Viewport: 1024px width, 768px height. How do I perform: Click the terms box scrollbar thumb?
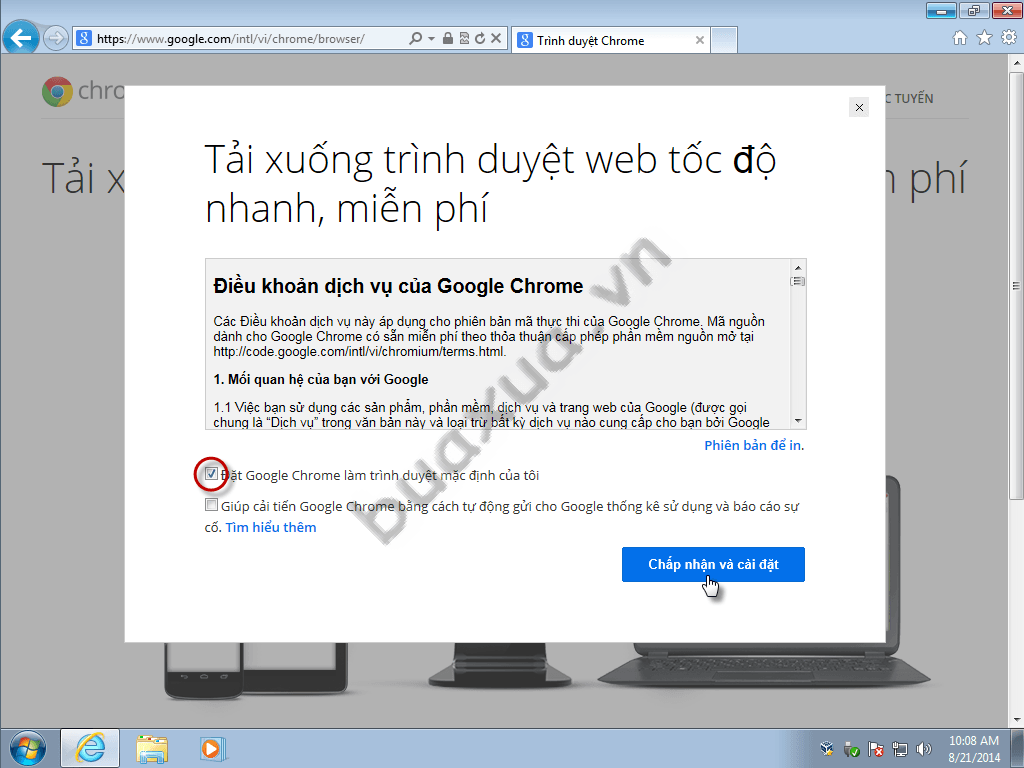(797, 281)
